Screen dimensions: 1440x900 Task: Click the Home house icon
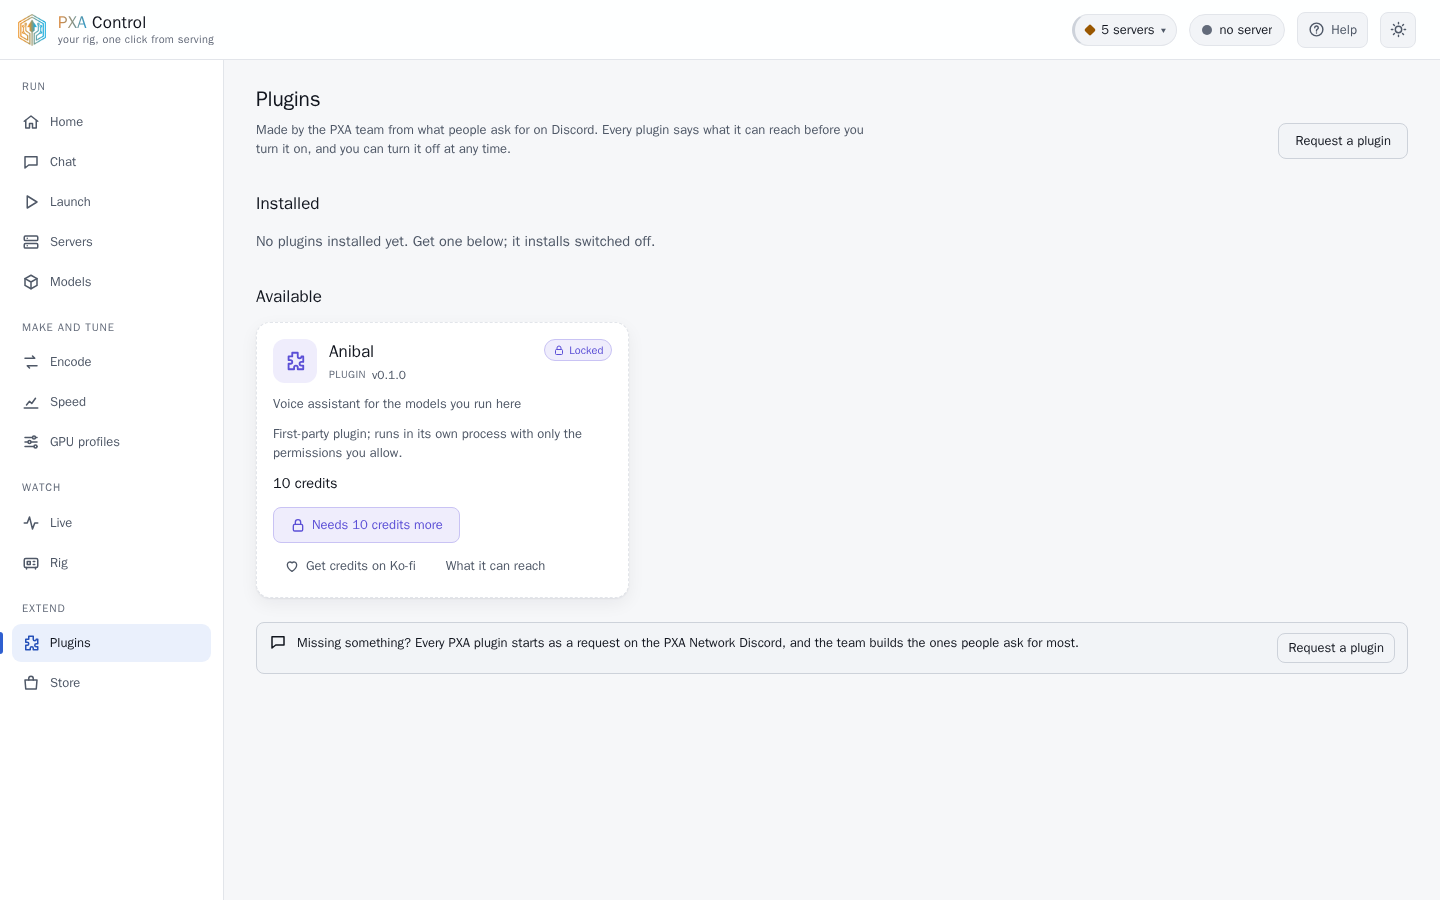pyautogui.click(x=31, y=122)
